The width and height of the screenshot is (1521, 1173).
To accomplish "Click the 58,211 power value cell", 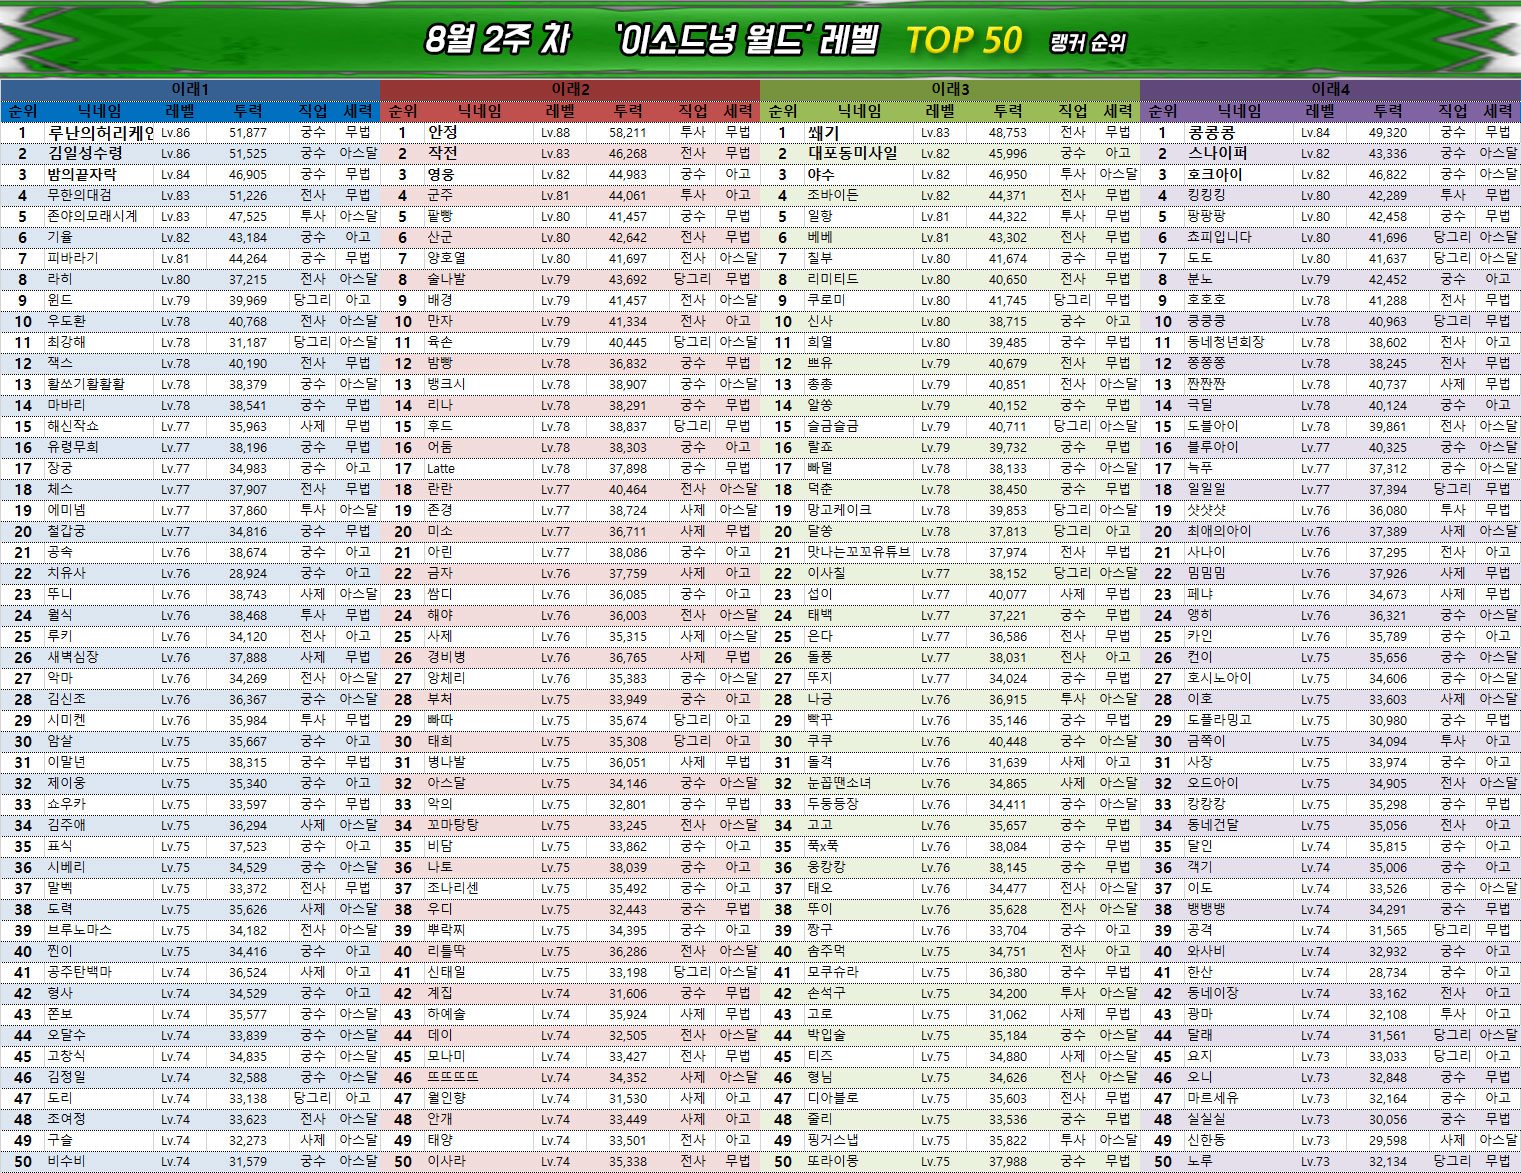I will 627,132.
